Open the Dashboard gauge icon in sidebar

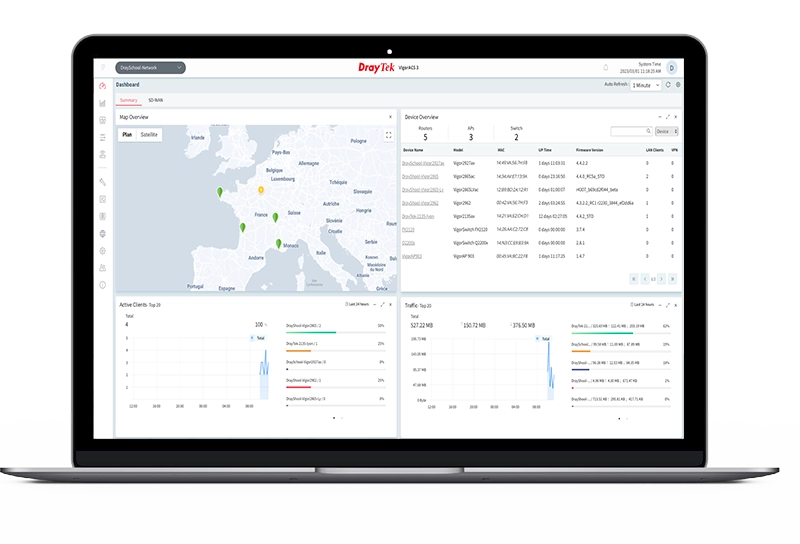click(x=103, y=86)
